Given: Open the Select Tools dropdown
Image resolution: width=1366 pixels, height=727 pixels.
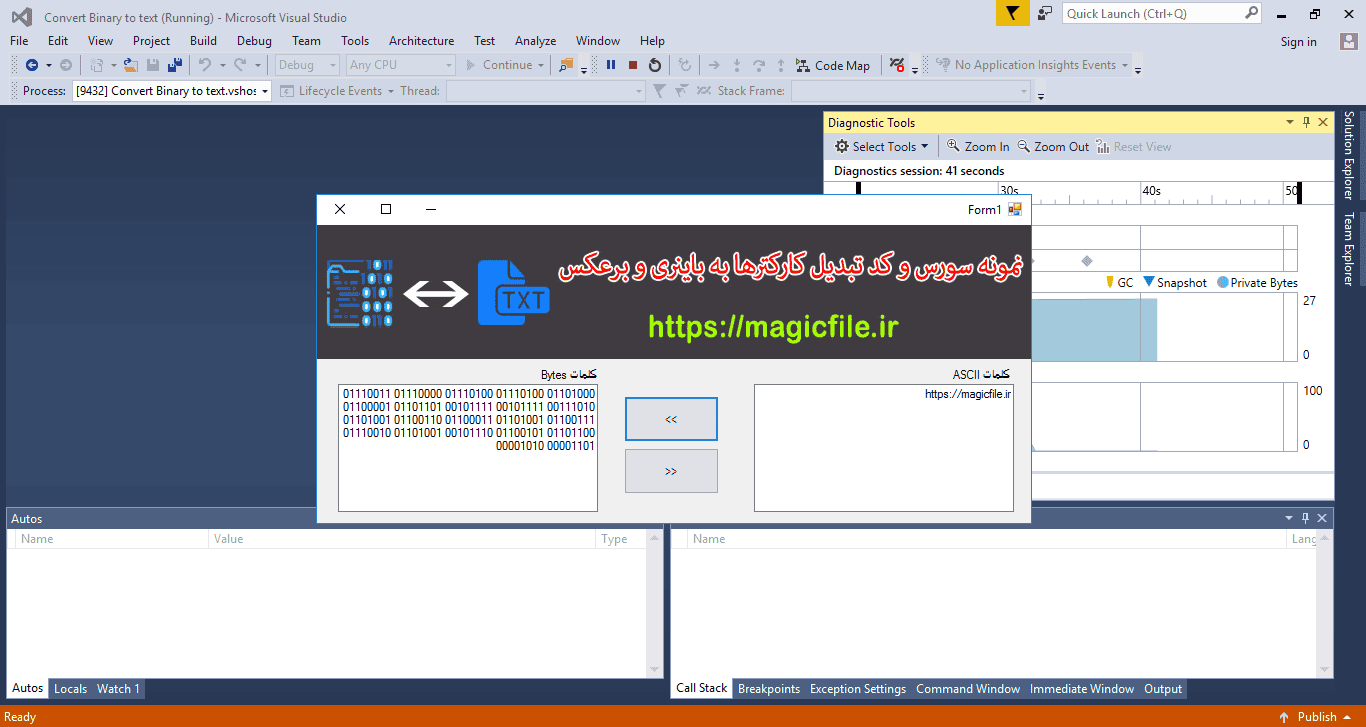Looking at the screenshot, I should 882,146.
